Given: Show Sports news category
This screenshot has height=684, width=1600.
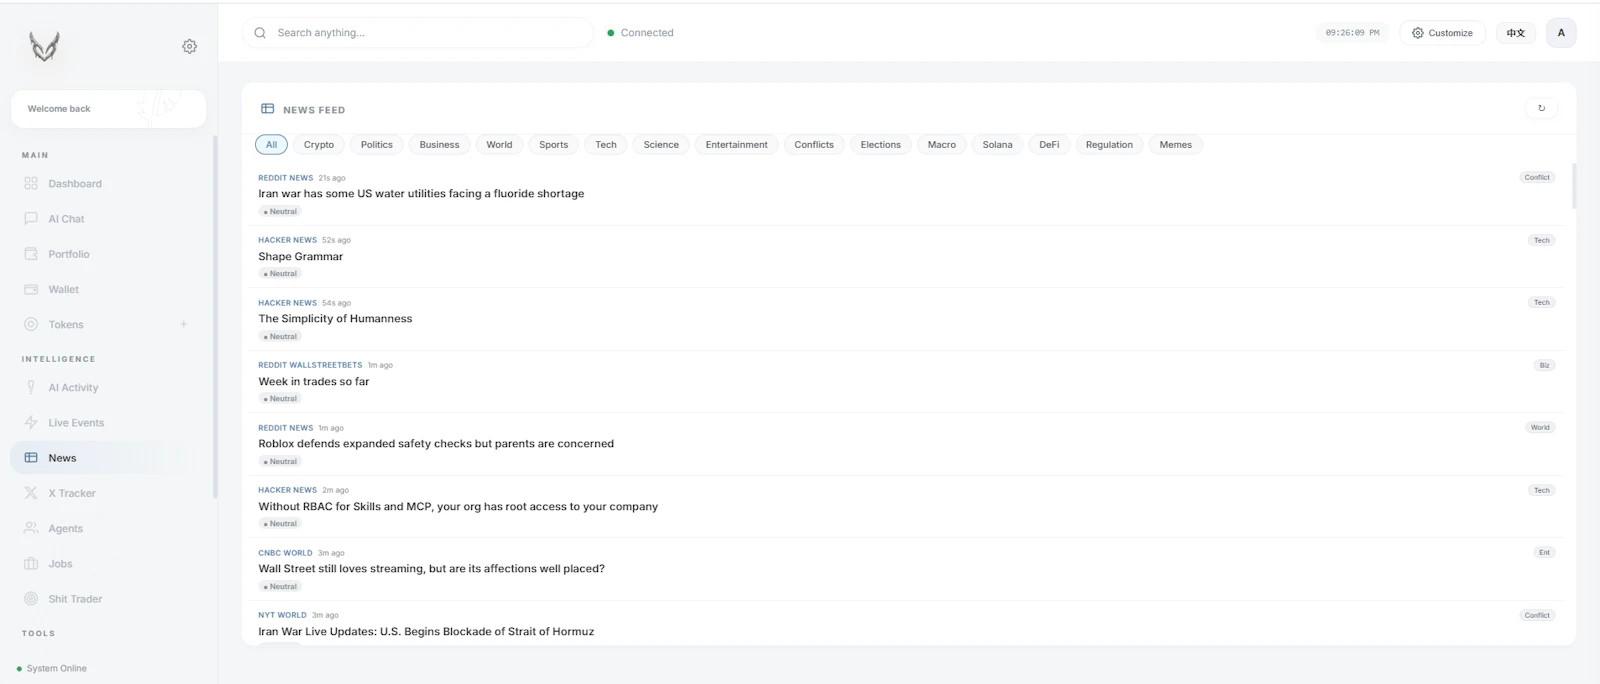Looking at the screenshot, I should (x=553, y=145).
